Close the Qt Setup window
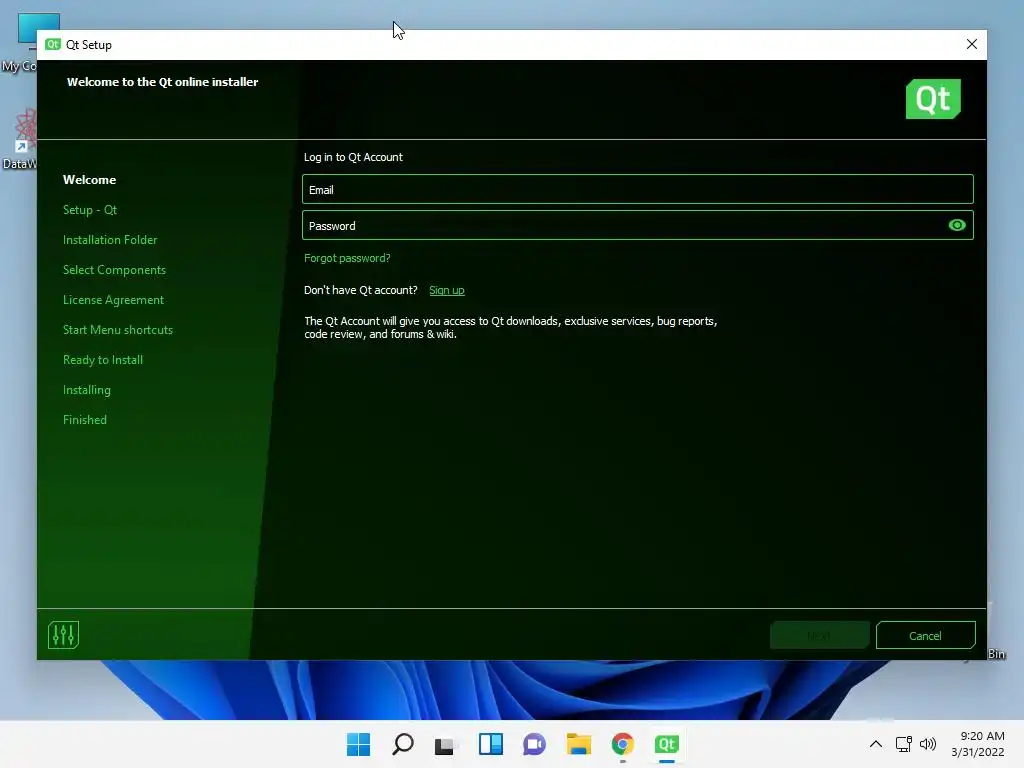Viewport: 1024px width, 768px height. (972, 44)
